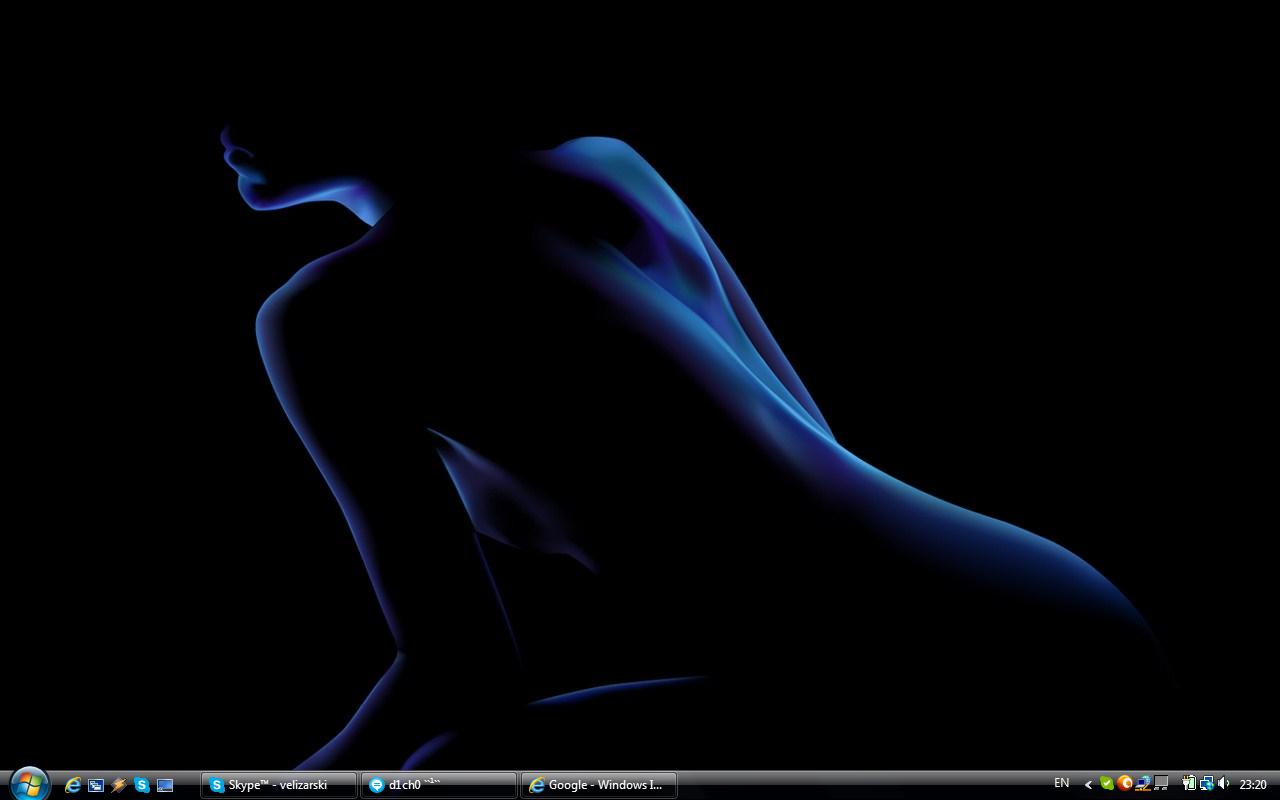The image size is (1280, 800).
Task: Expand hidden system tray icons arrow
Action: pos(1088,785)
